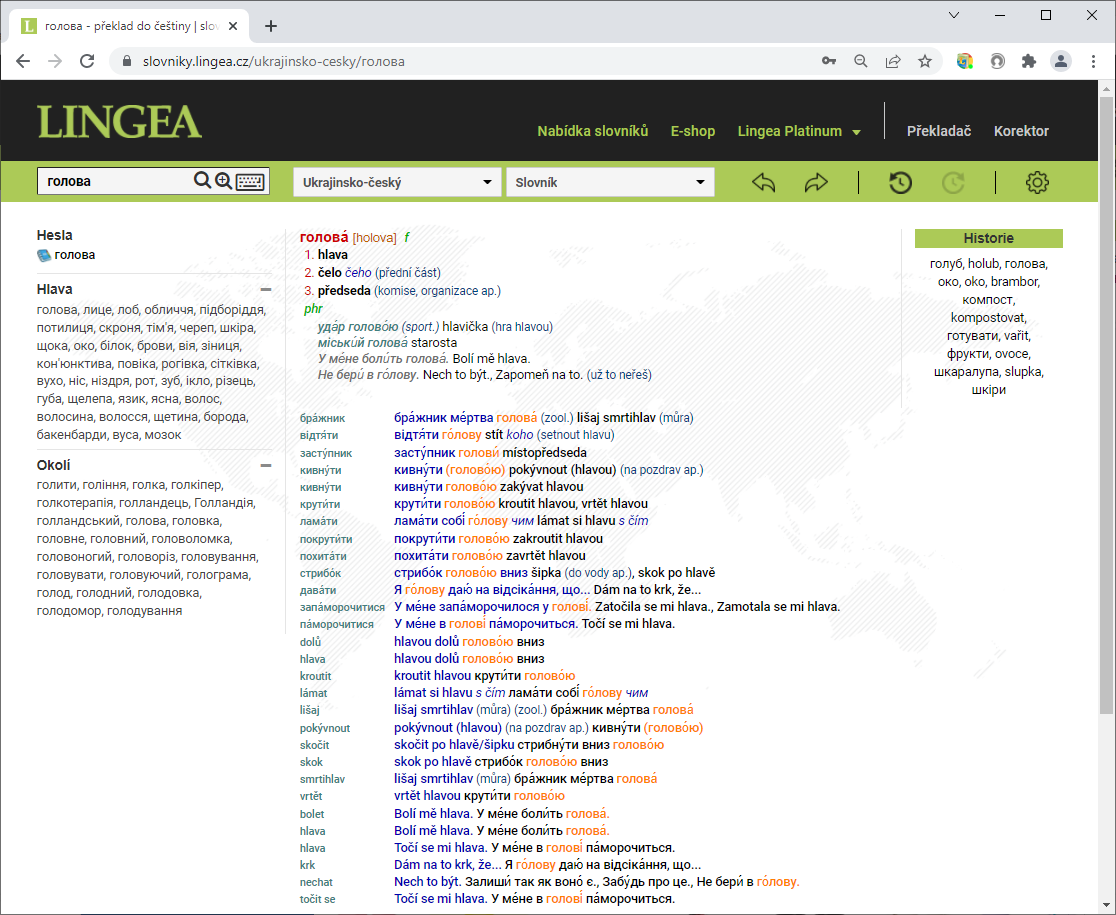Reload the current page
The height and width of the screenshot is (915, 1116).
tap(87, 61)
